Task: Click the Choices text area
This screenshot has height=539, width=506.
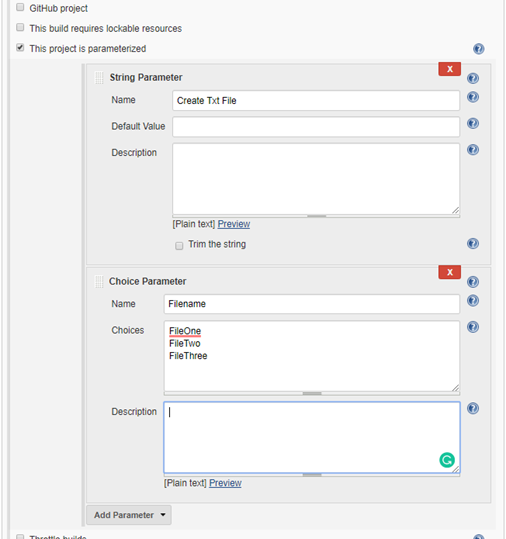Action: pyautogui.click(x=312, y=356)
